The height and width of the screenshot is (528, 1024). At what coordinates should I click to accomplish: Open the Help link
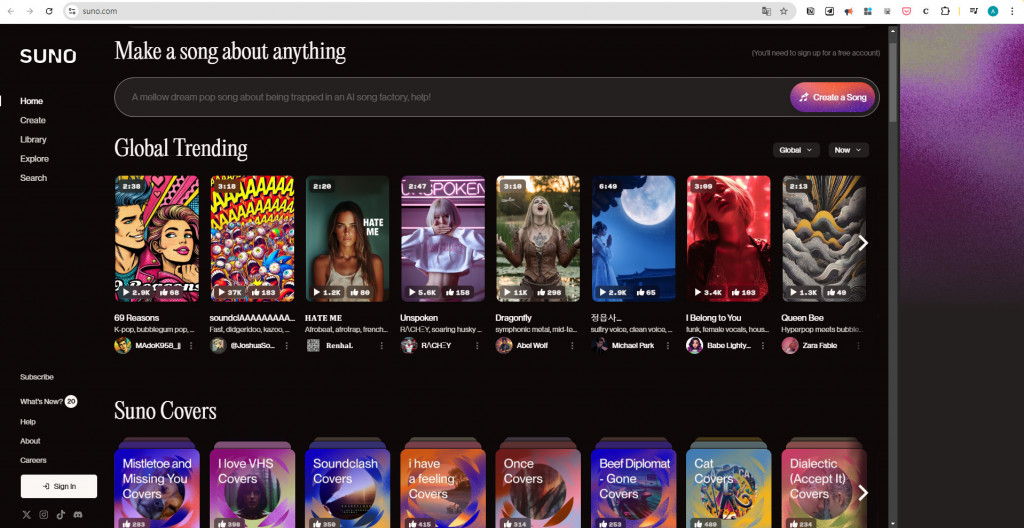[28, 422]
